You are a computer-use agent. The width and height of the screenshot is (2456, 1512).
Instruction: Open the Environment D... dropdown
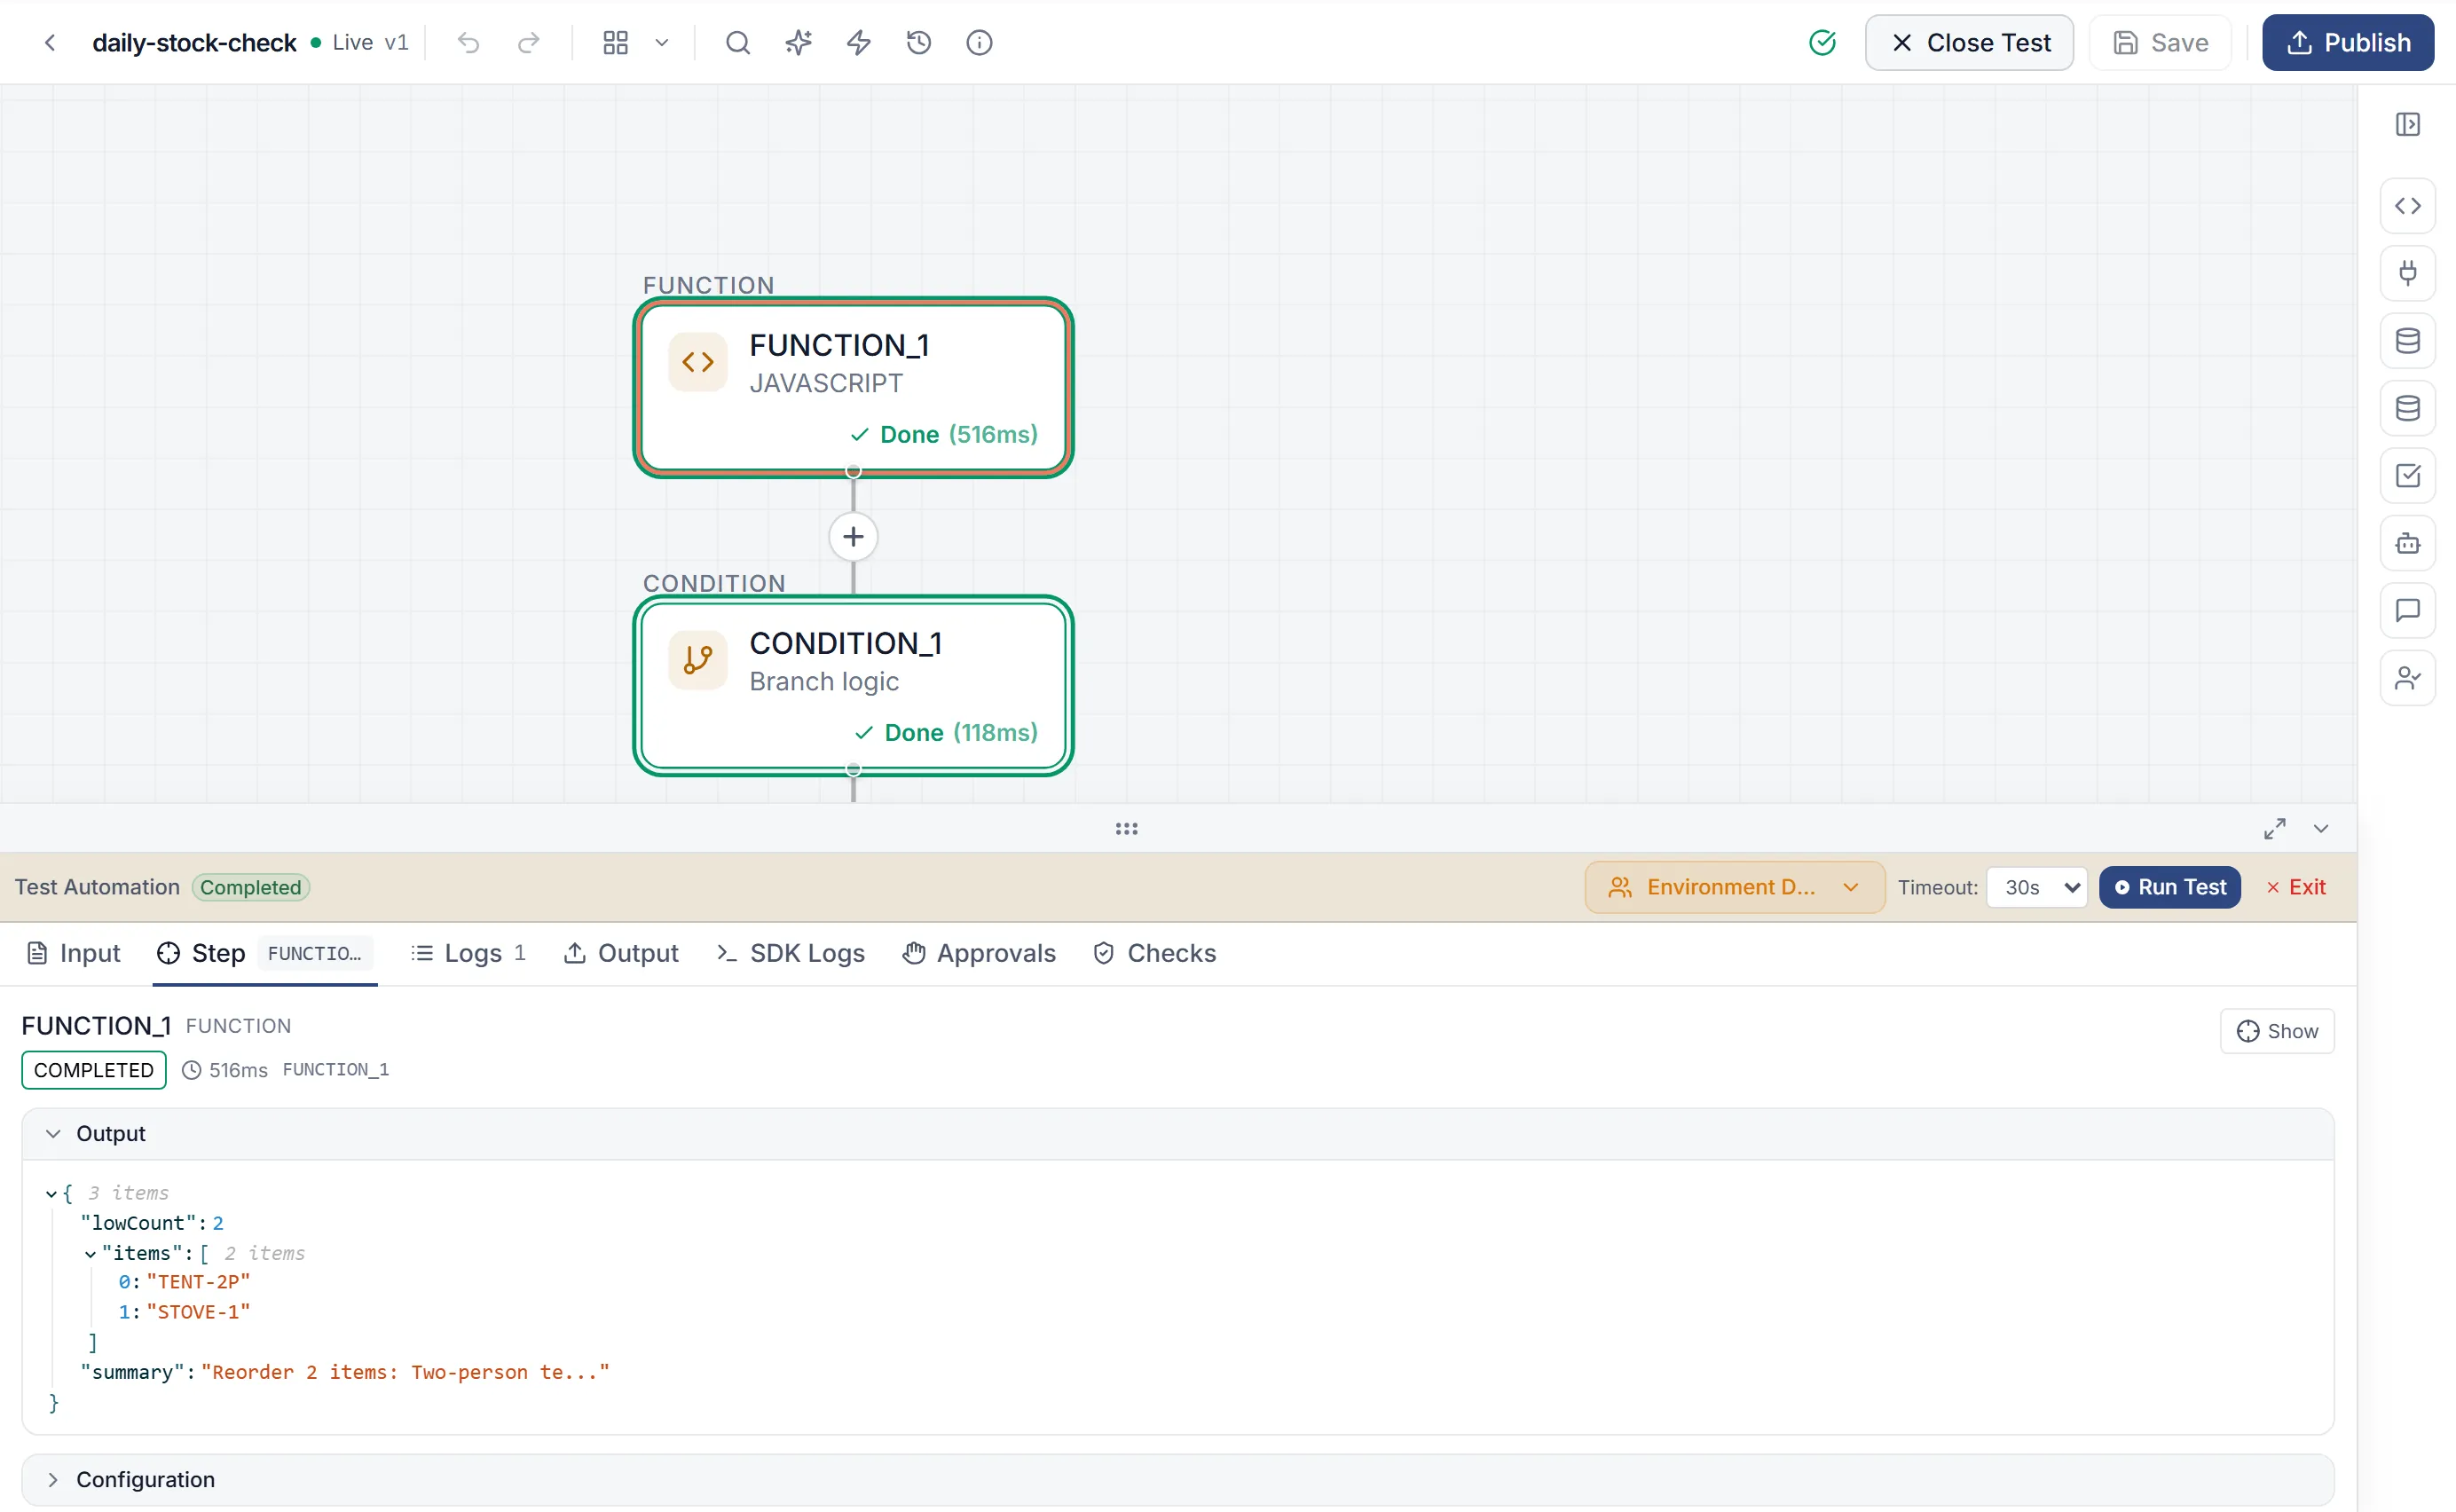(x=1734, y=887)
